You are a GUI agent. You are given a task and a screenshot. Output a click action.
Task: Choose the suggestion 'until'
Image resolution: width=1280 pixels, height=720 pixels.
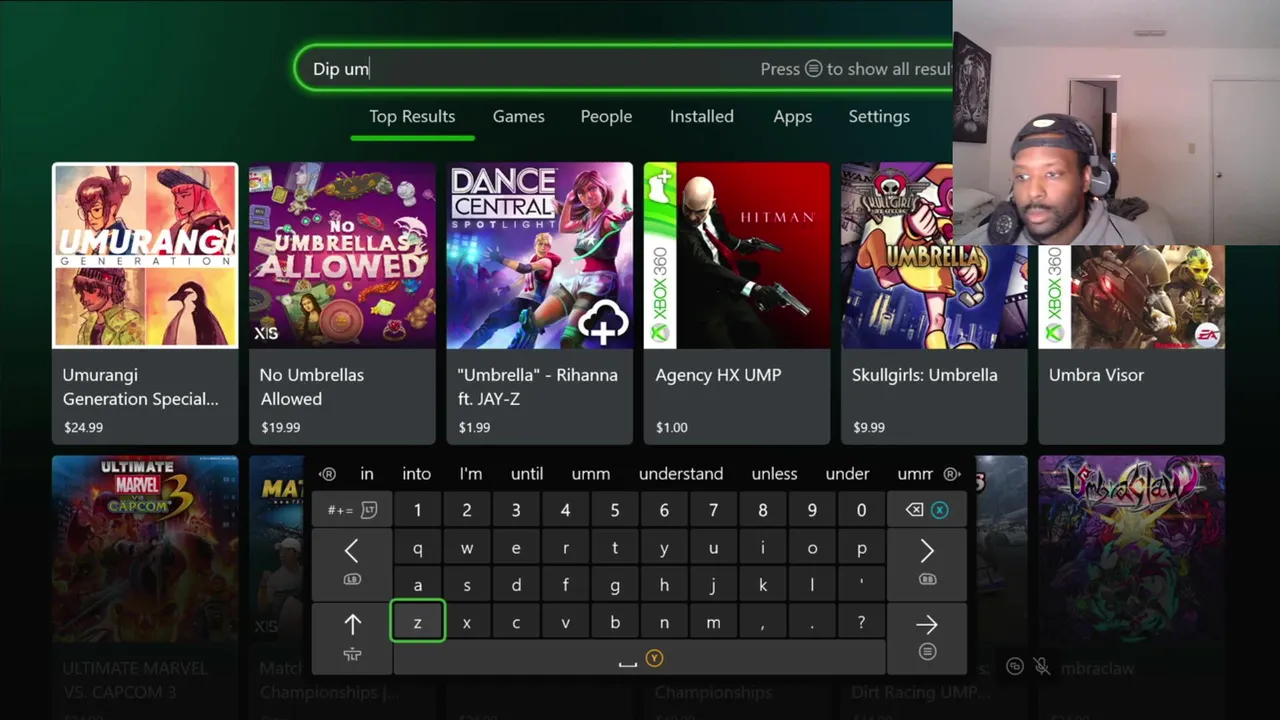click(x=527, y=474)
